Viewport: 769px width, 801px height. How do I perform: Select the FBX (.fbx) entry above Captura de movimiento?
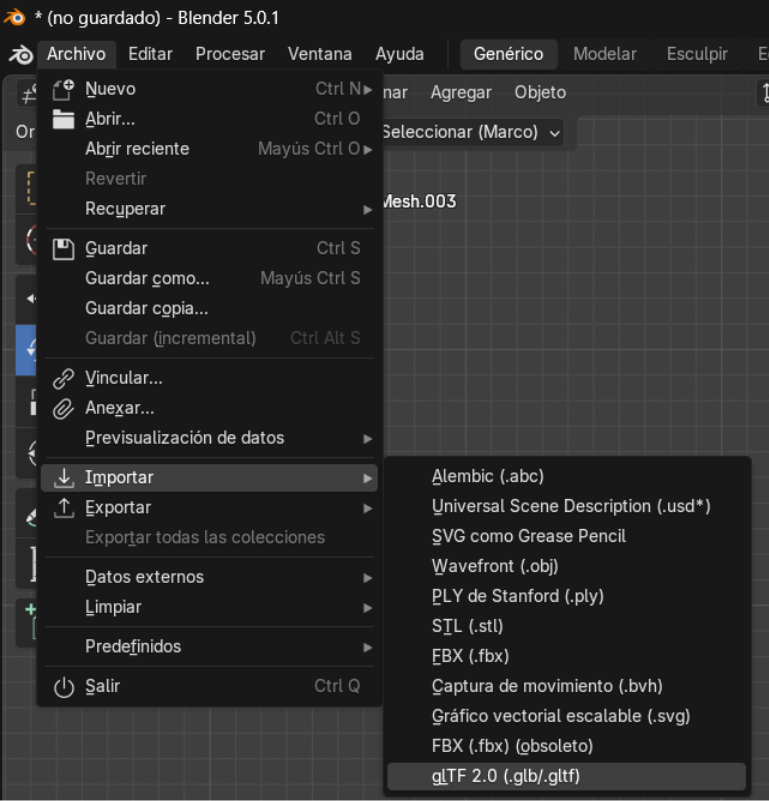pos(567,656)
